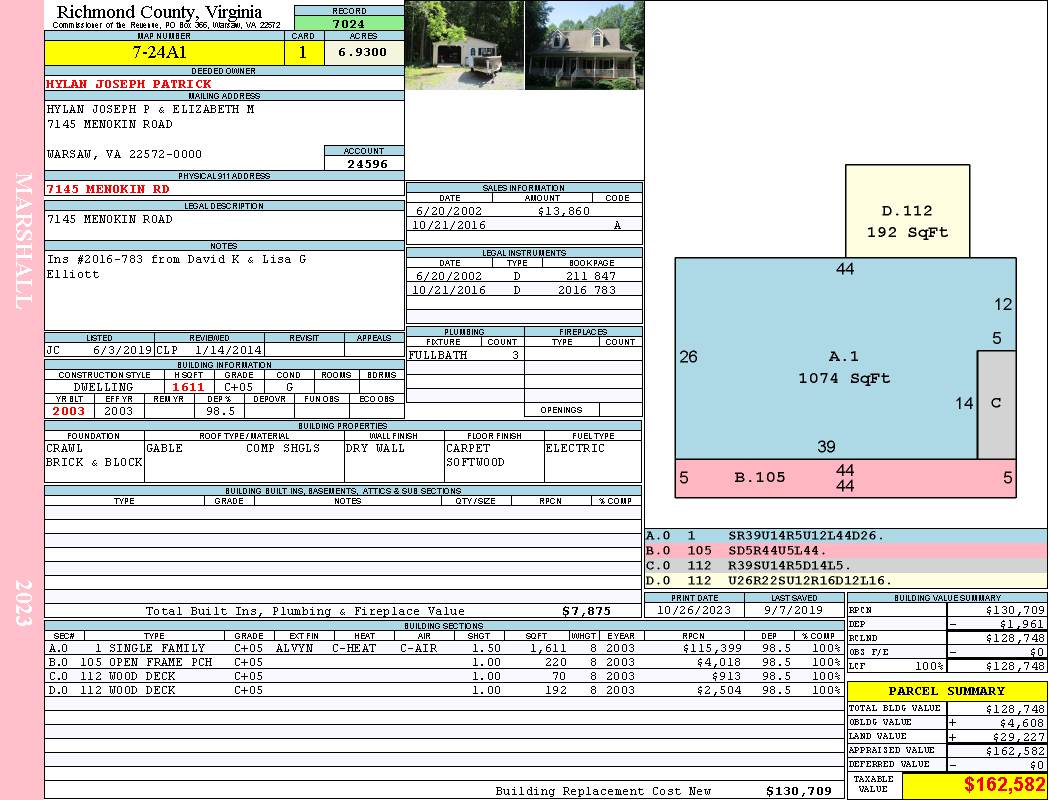Select CRAWL foundation entry
Image resolution: width=1050 pixels, height=800 pixels.
point(64,449)
